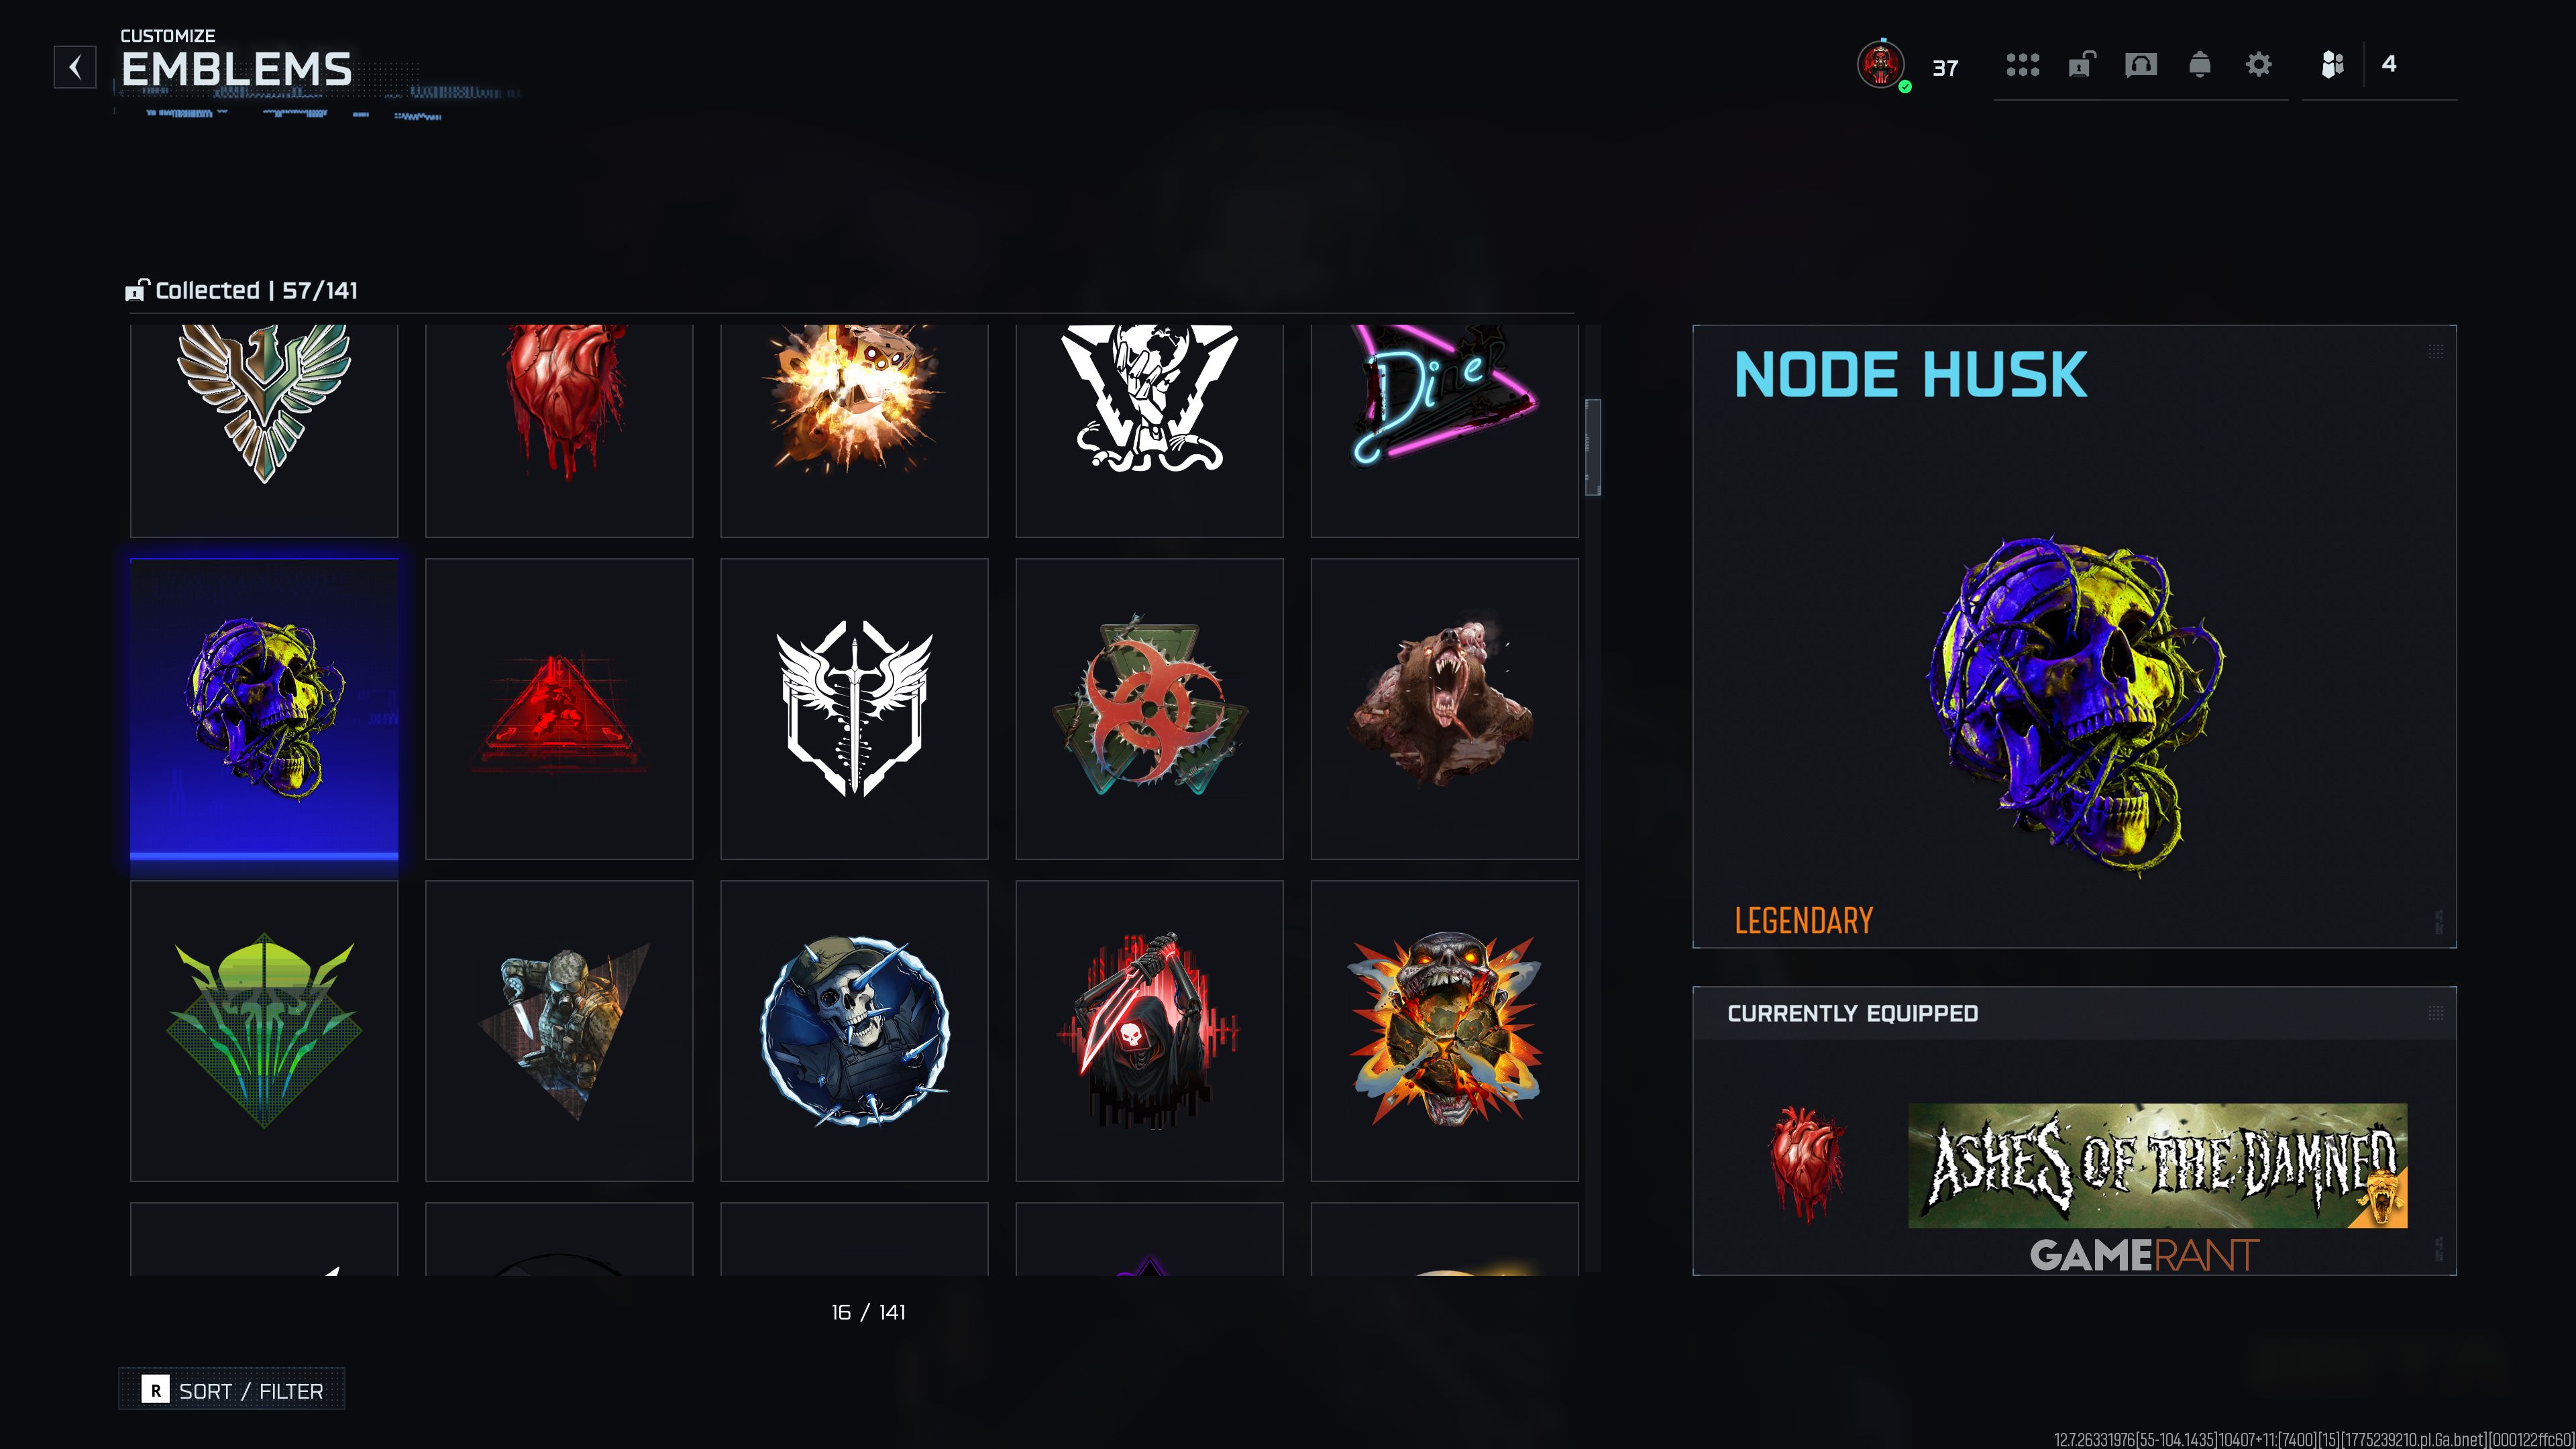Select the red triangle emblem
The width and height of the screenshot is (2576, 1449).
559,709
